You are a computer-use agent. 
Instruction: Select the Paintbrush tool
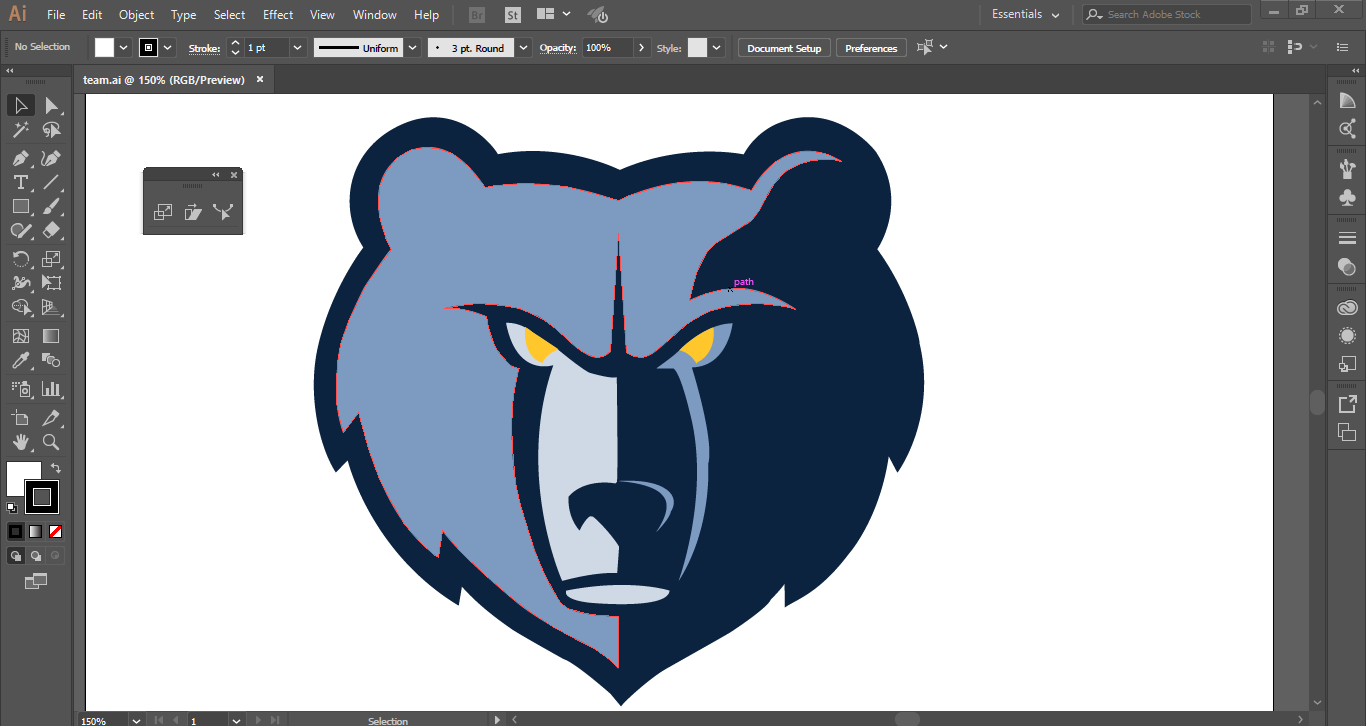click(51, 206)
